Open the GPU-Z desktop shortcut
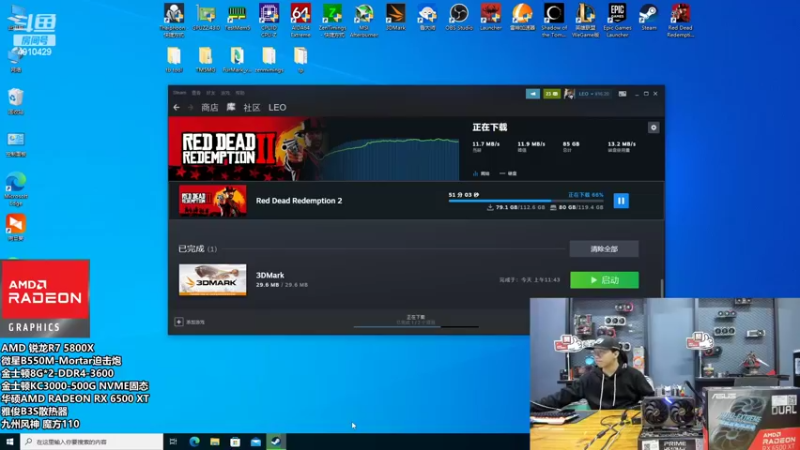The height and width of the screenshot is (450, 800). [x=206, y=18]
